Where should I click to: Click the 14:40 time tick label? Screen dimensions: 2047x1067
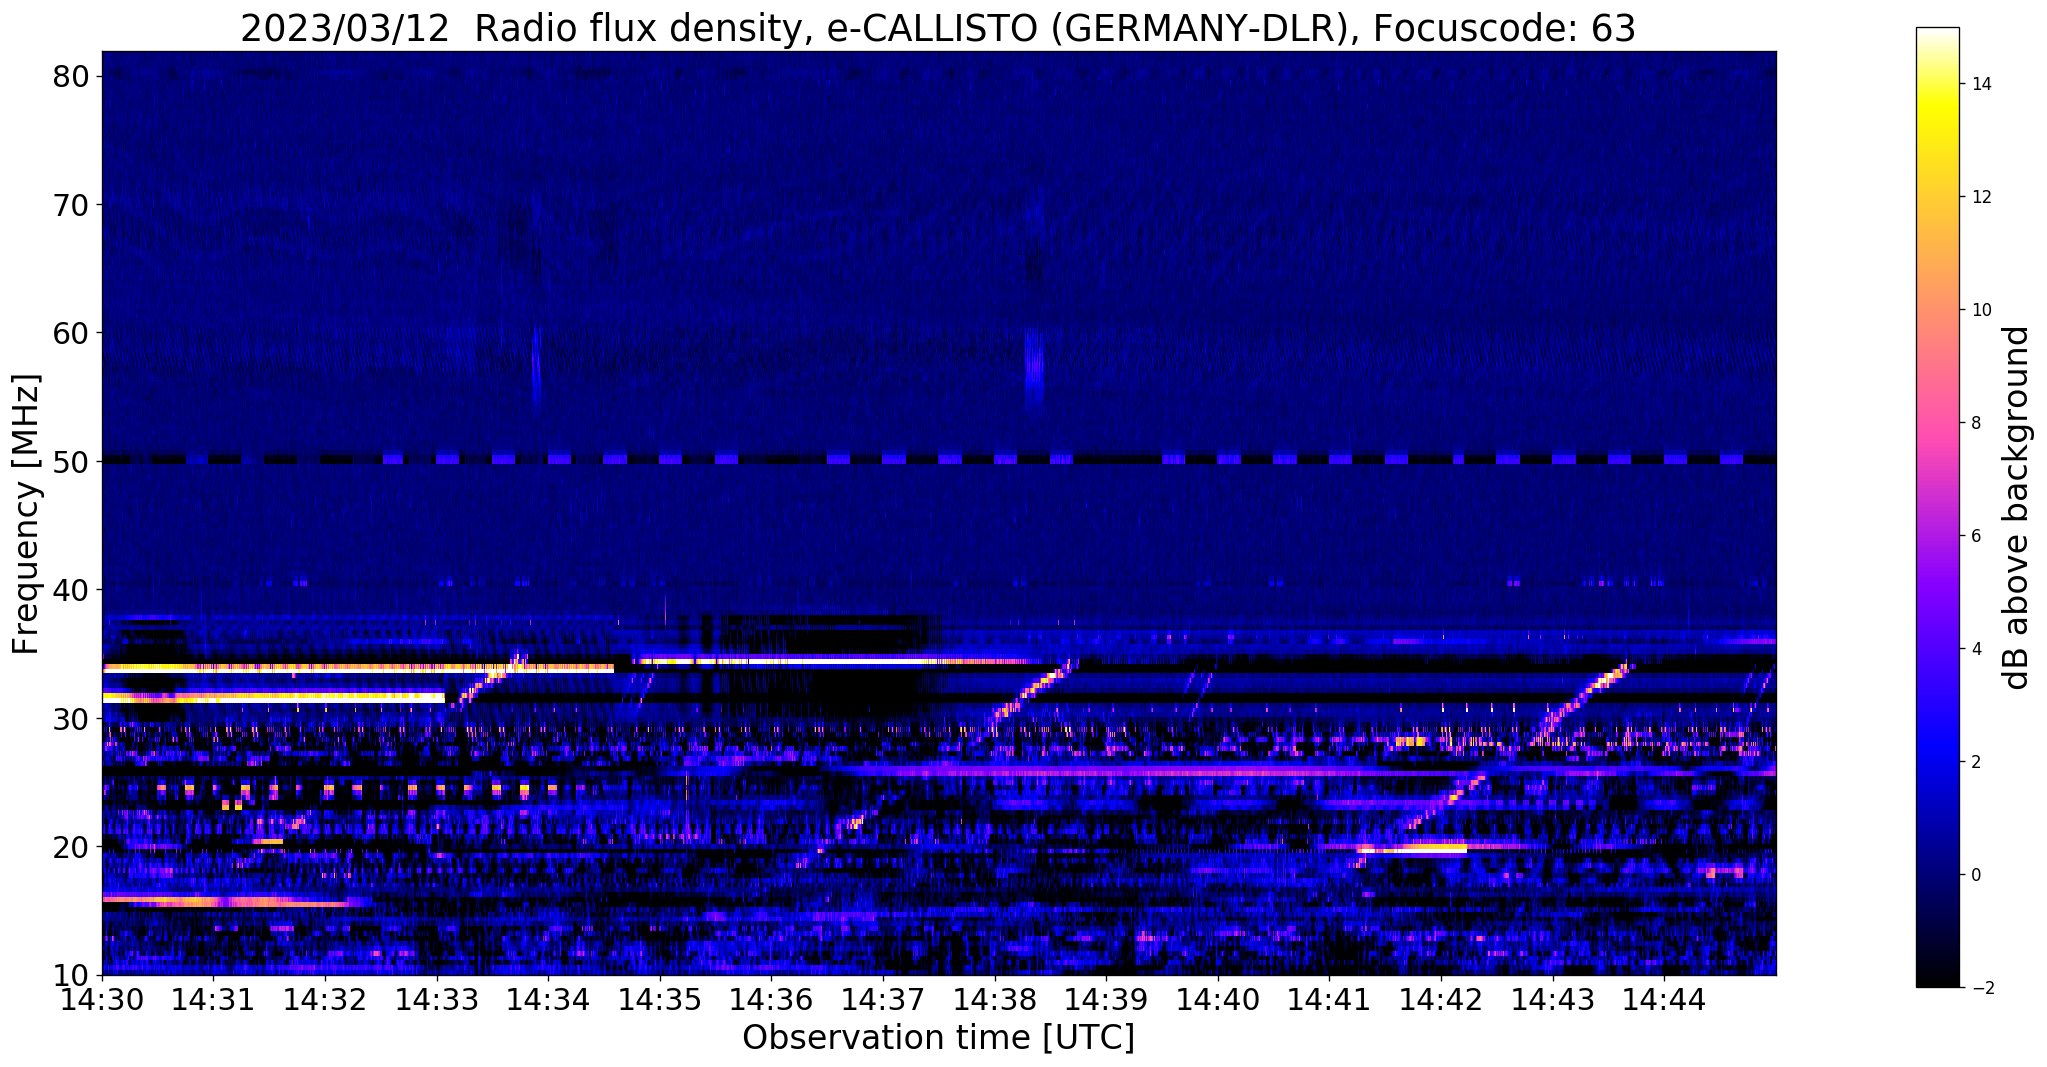click(x=1218, y=1000)
